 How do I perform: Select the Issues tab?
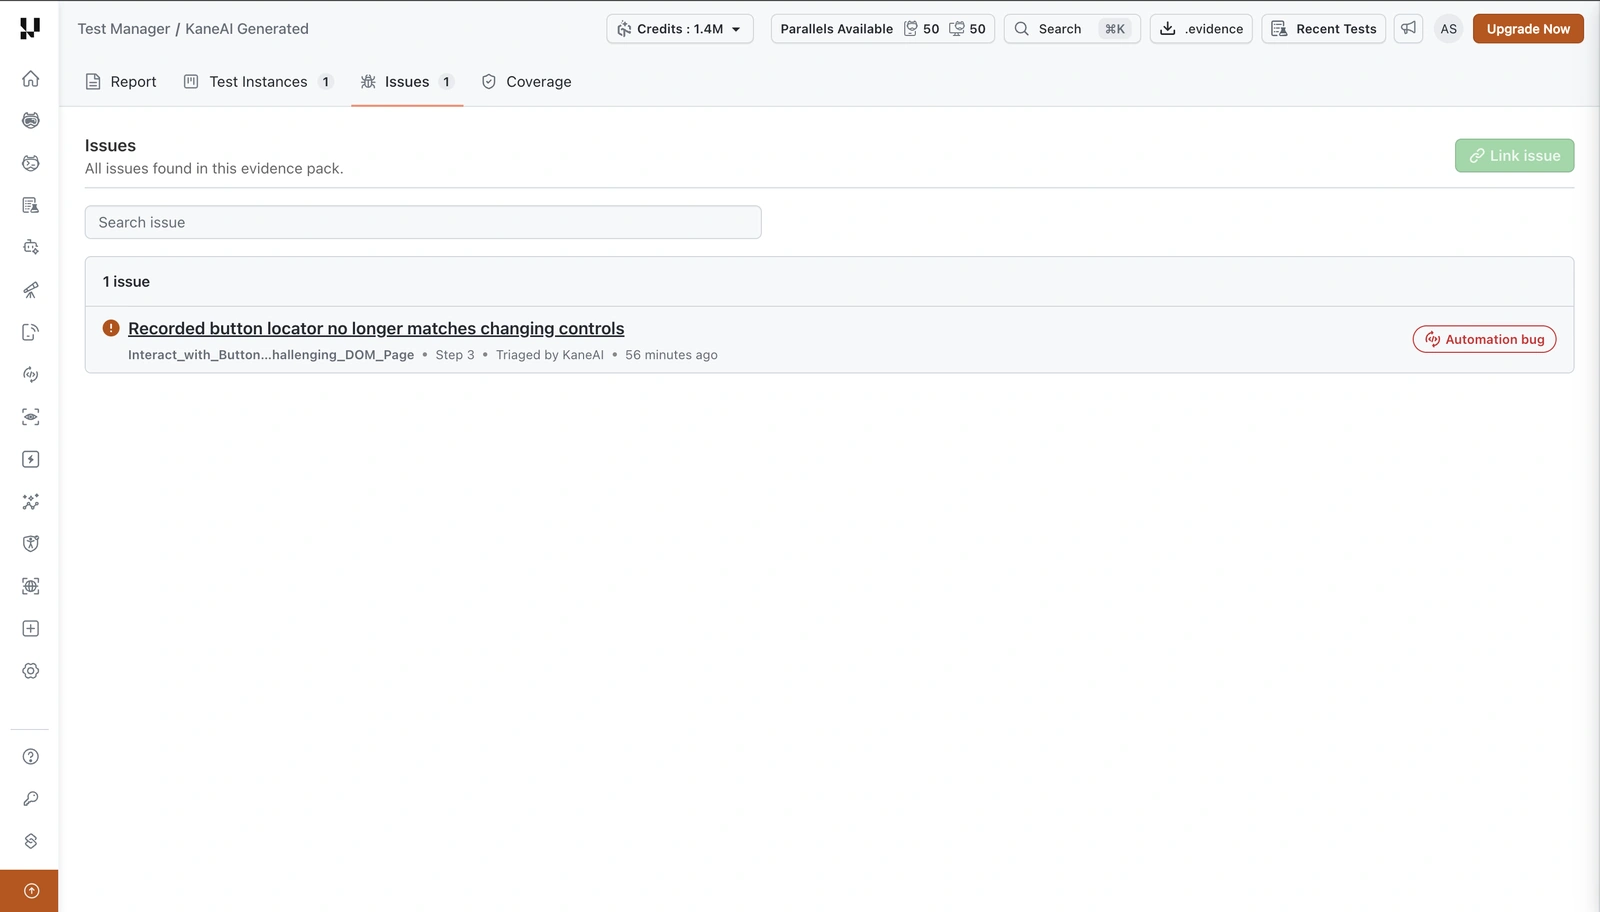(x=407, y=82)
